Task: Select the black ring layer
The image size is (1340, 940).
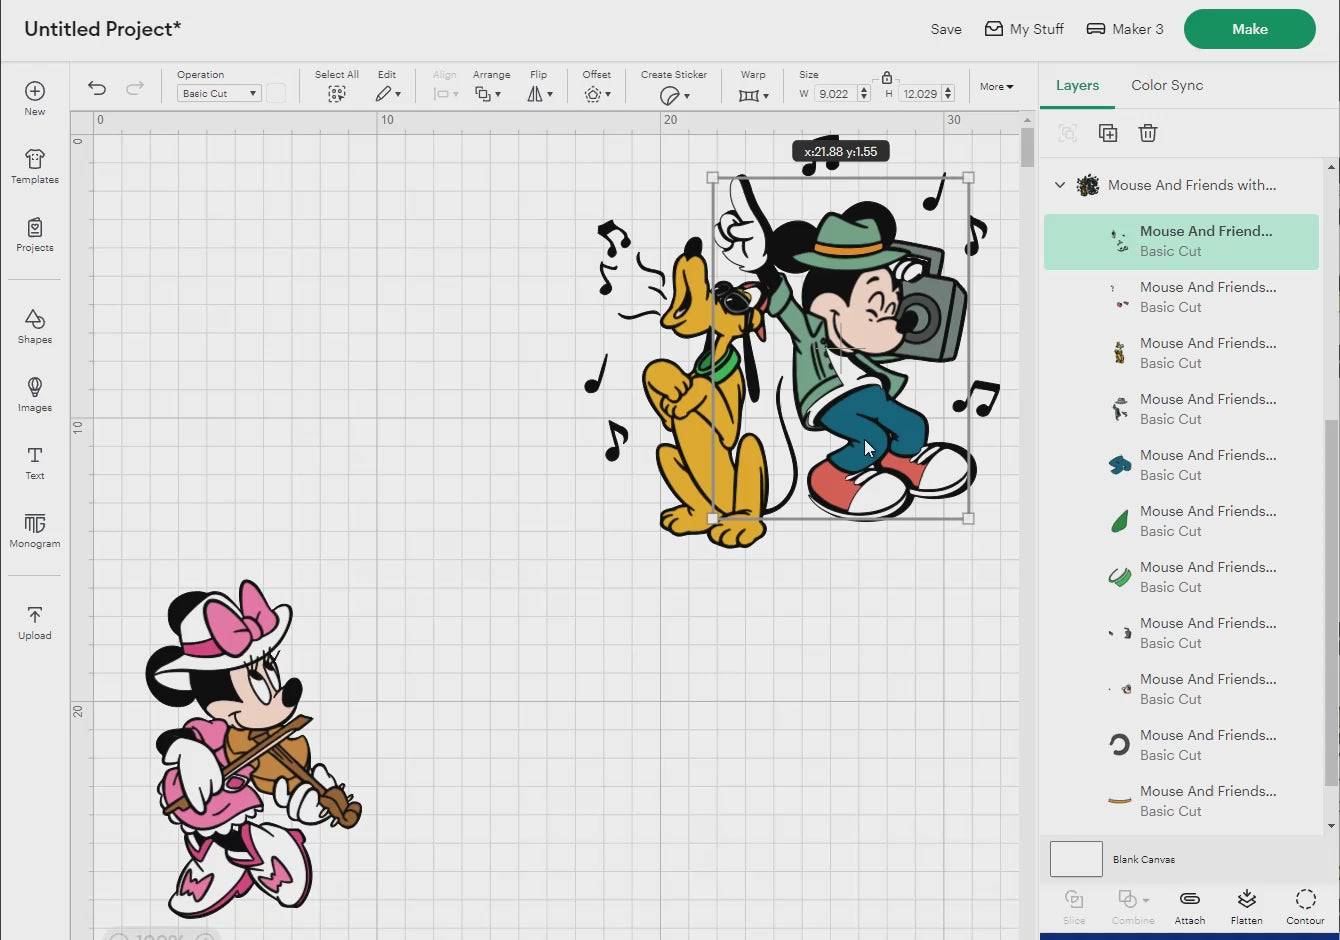Action: click(1181, 745)
